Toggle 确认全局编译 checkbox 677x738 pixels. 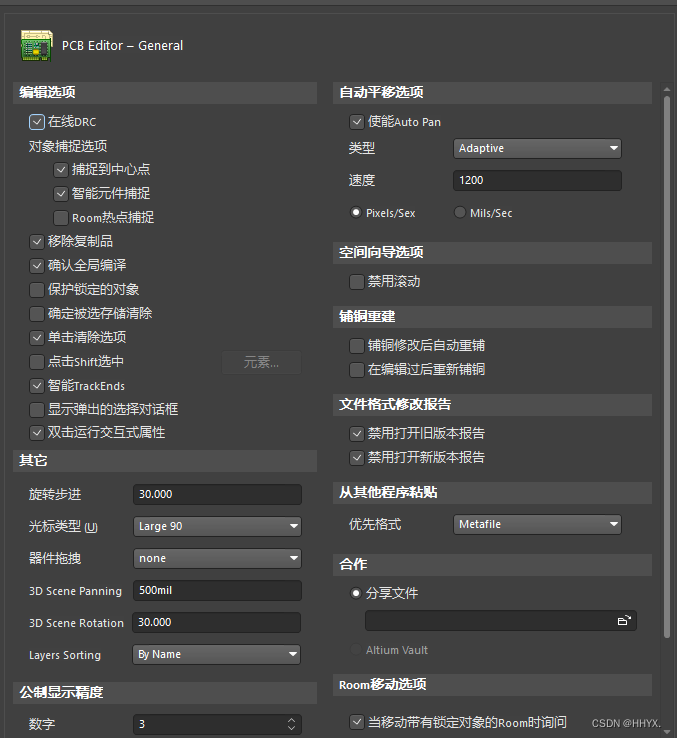pyautogui.click(x=37, y=265)
